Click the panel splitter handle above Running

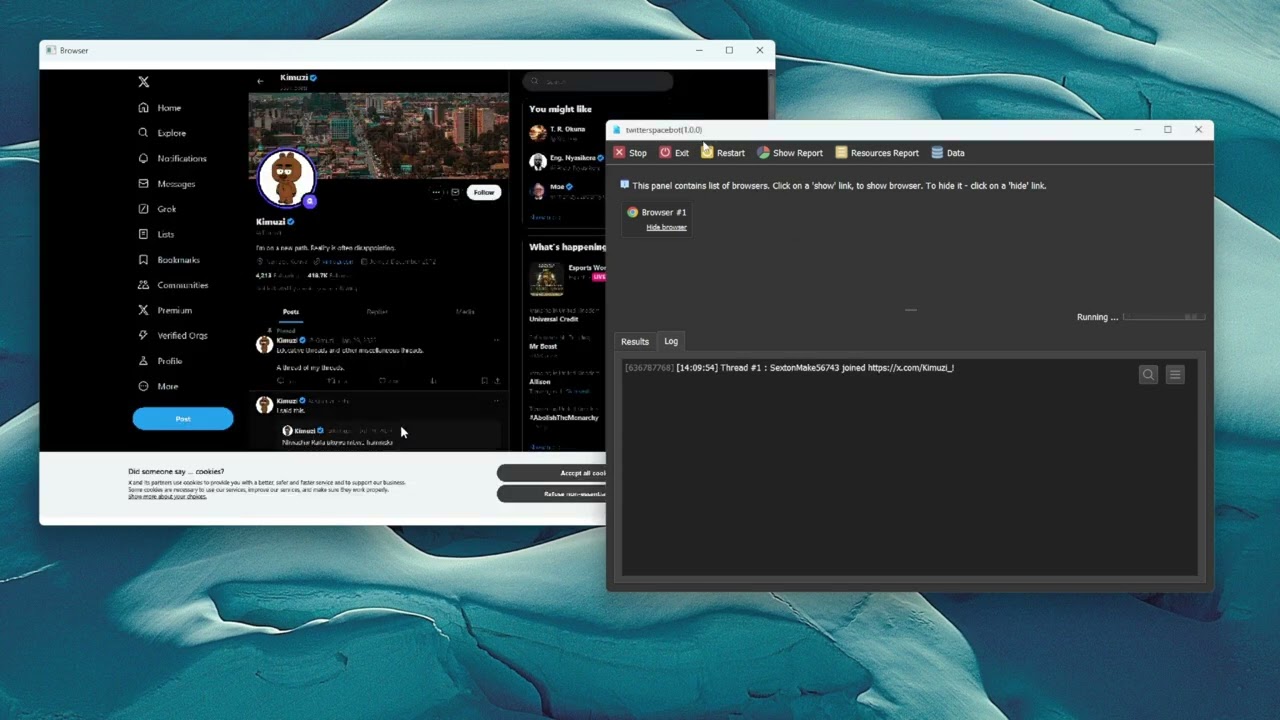(910, 310)
